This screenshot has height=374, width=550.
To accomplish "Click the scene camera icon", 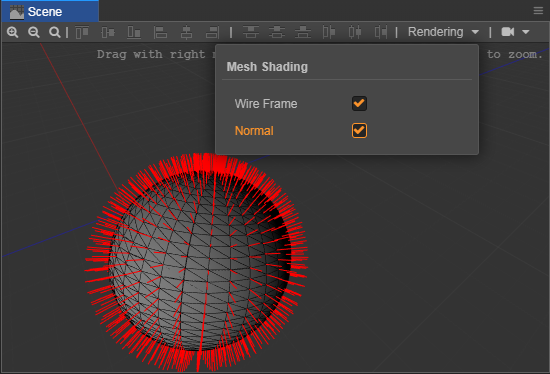I will pyautogui.click(x=508, y=32).
